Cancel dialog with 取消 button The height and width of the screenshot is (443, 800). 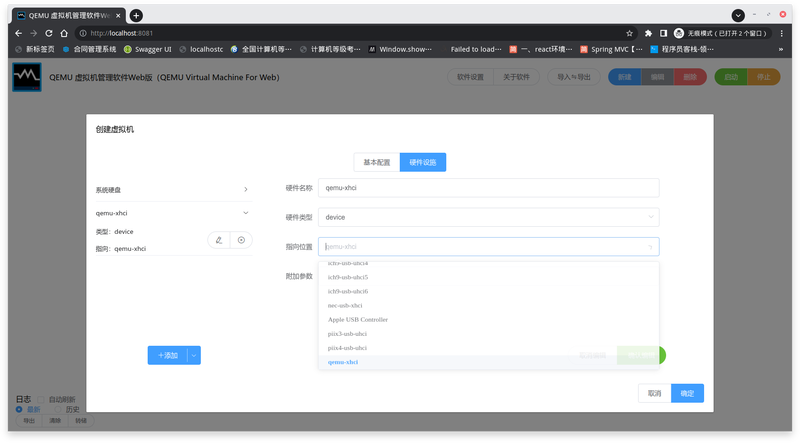[x=655, y=393]
